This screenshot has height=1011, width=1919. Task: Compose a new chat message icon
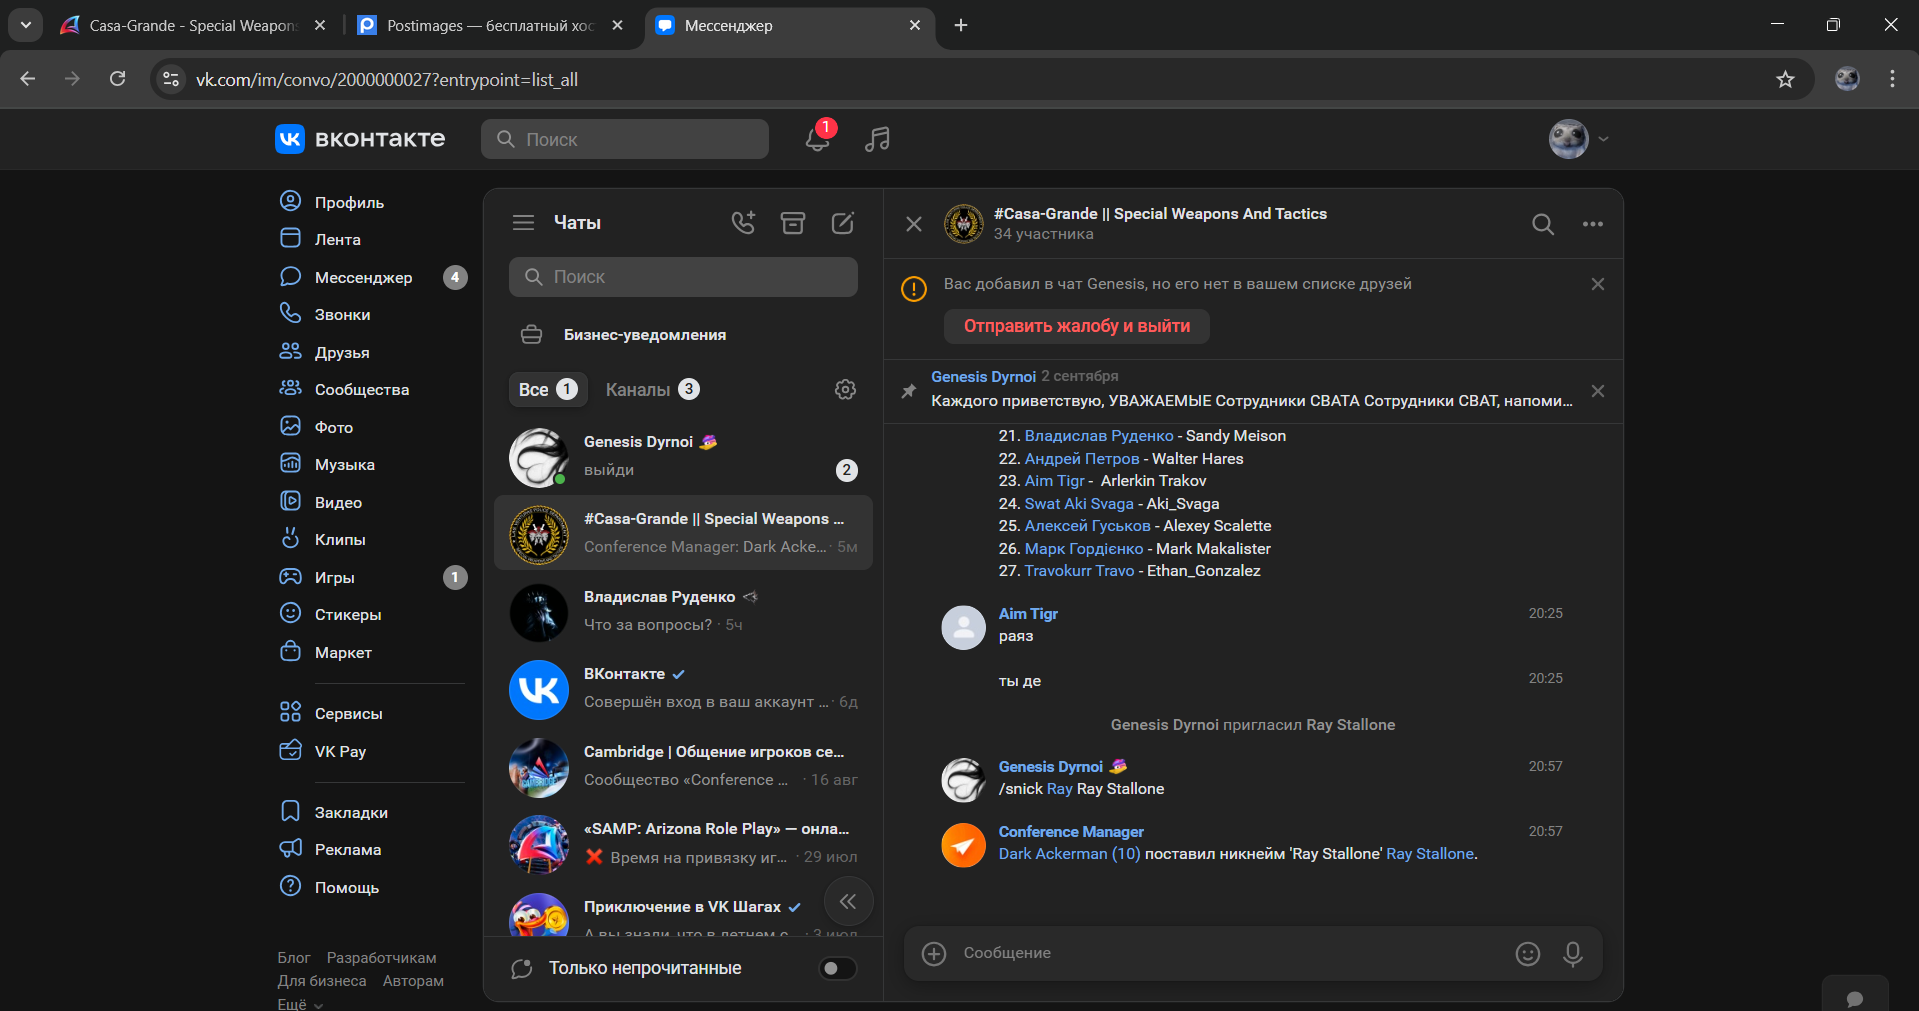843,223
